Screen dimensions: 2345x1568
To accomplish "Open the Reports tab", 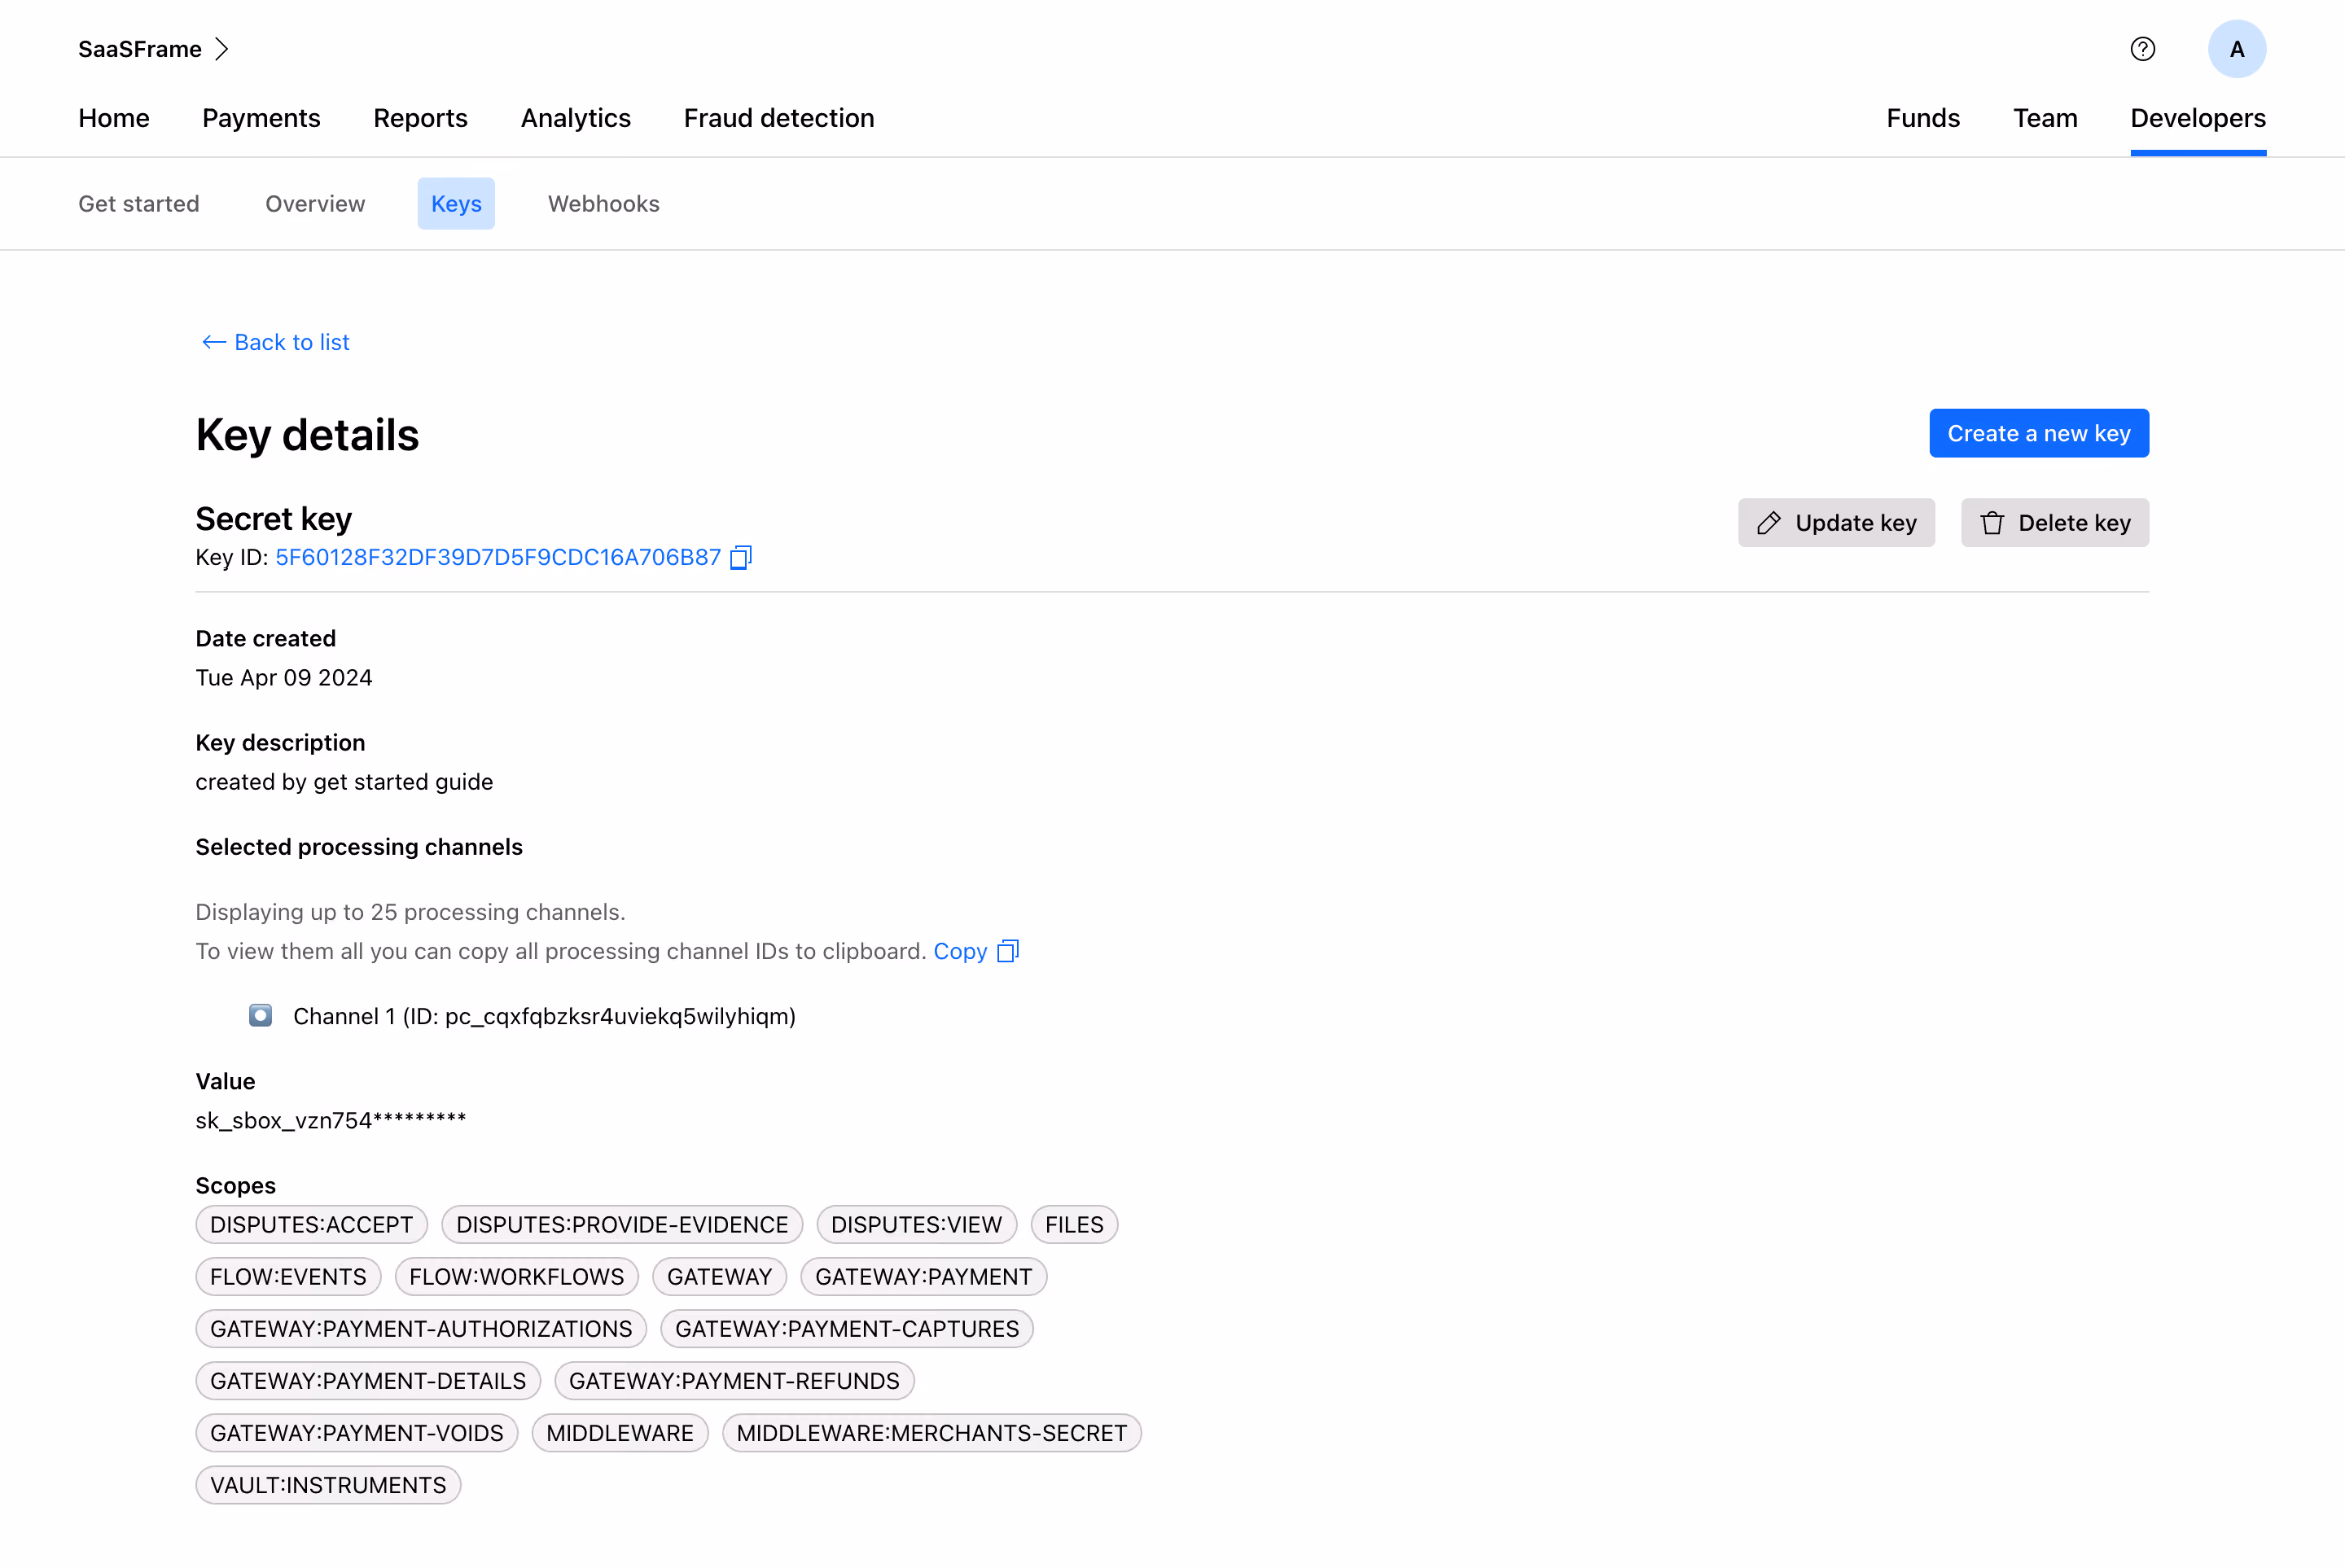I will pos(420,118).
